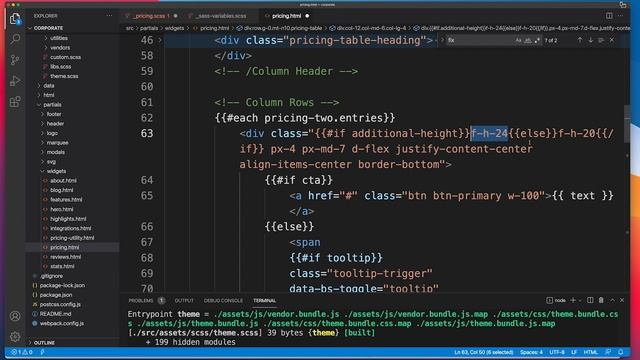Image resolution: width=640 pixels, height=360 pixels.
Task: Click pricing.html in the breadcrumb path
Action: pos(214,28)
